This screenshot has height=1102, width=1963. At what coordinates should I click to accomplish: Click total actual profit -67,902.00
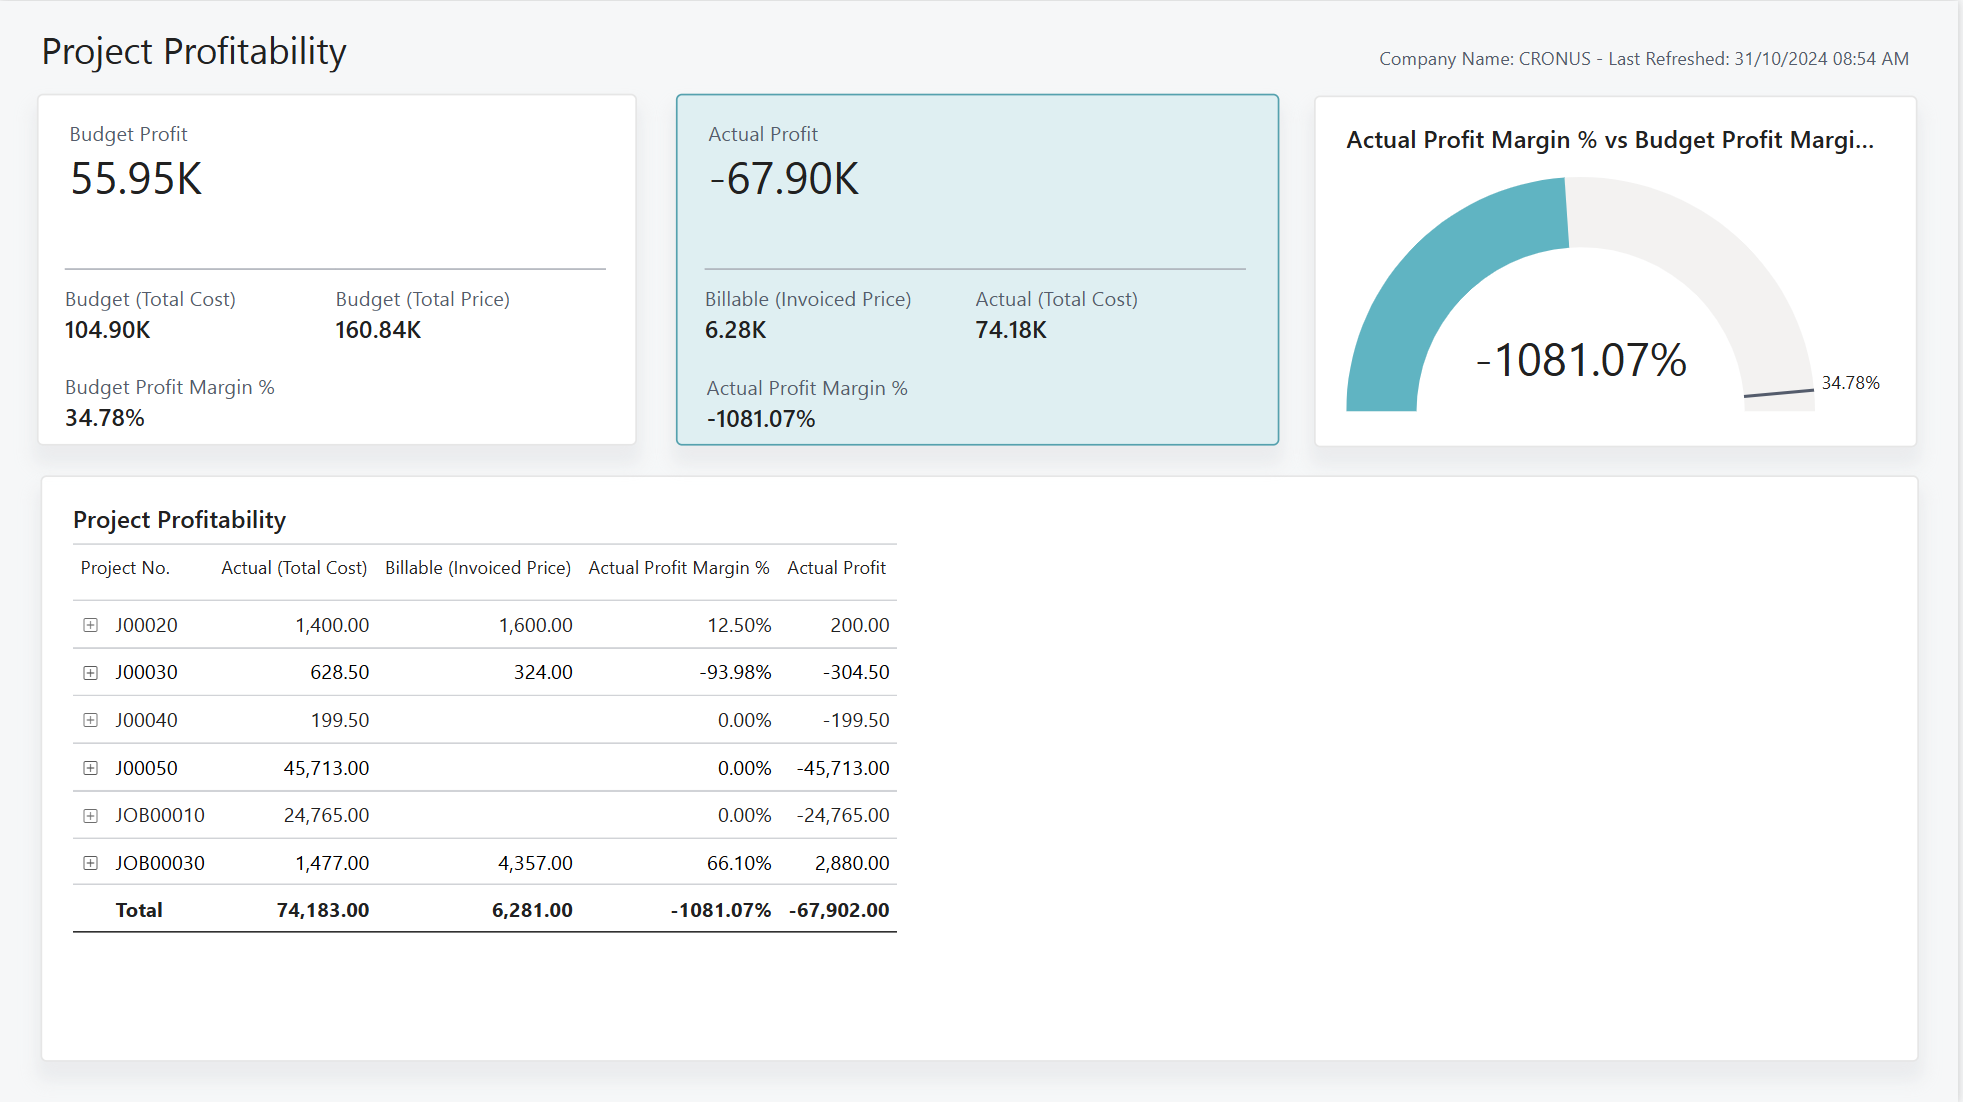click(x=840, y=911)
